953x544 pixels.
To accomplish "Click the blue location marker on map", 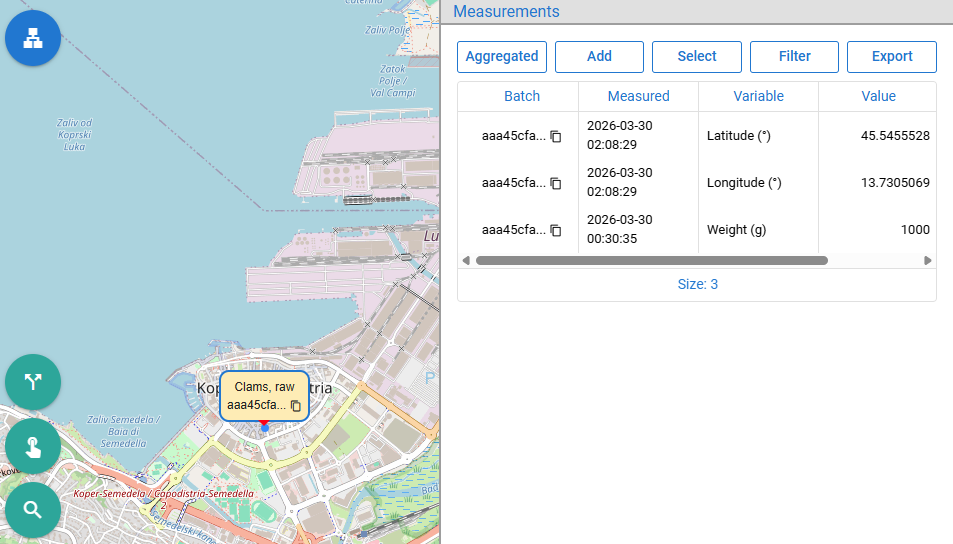I will coord(265,428).
